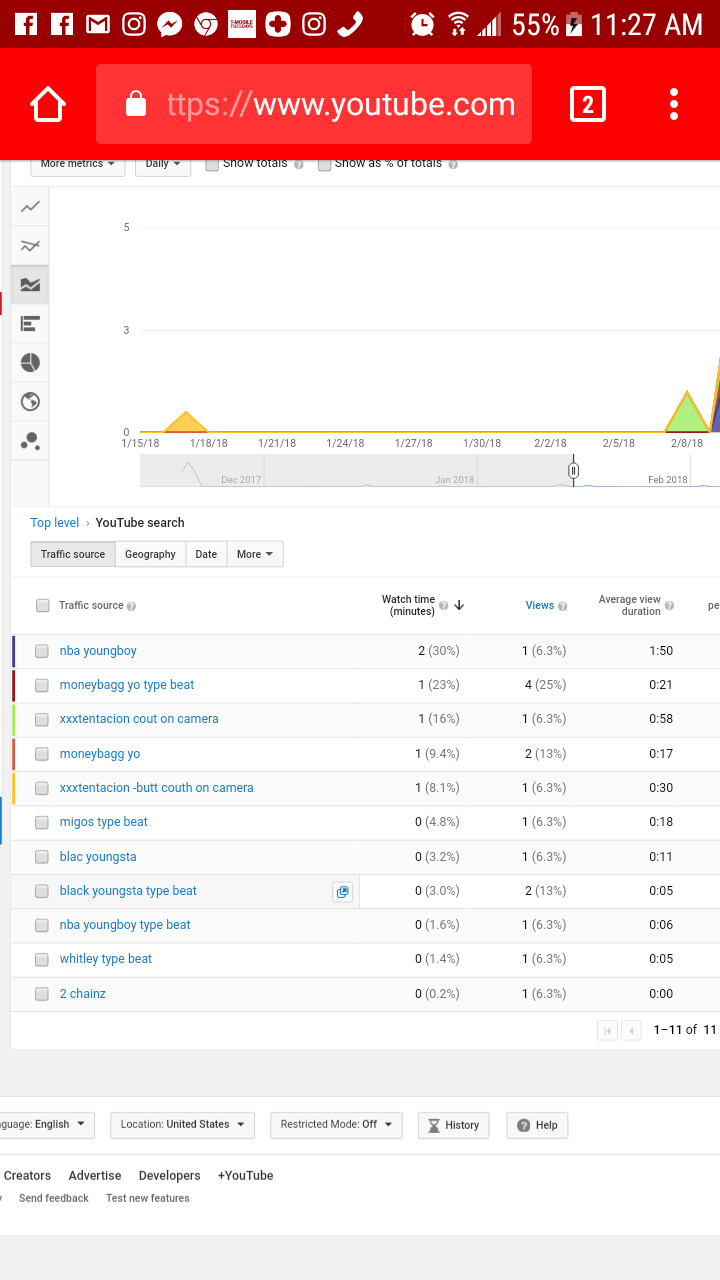Enable the Show totals checkbox
The image size is (720, 1280).
[212, 164]
